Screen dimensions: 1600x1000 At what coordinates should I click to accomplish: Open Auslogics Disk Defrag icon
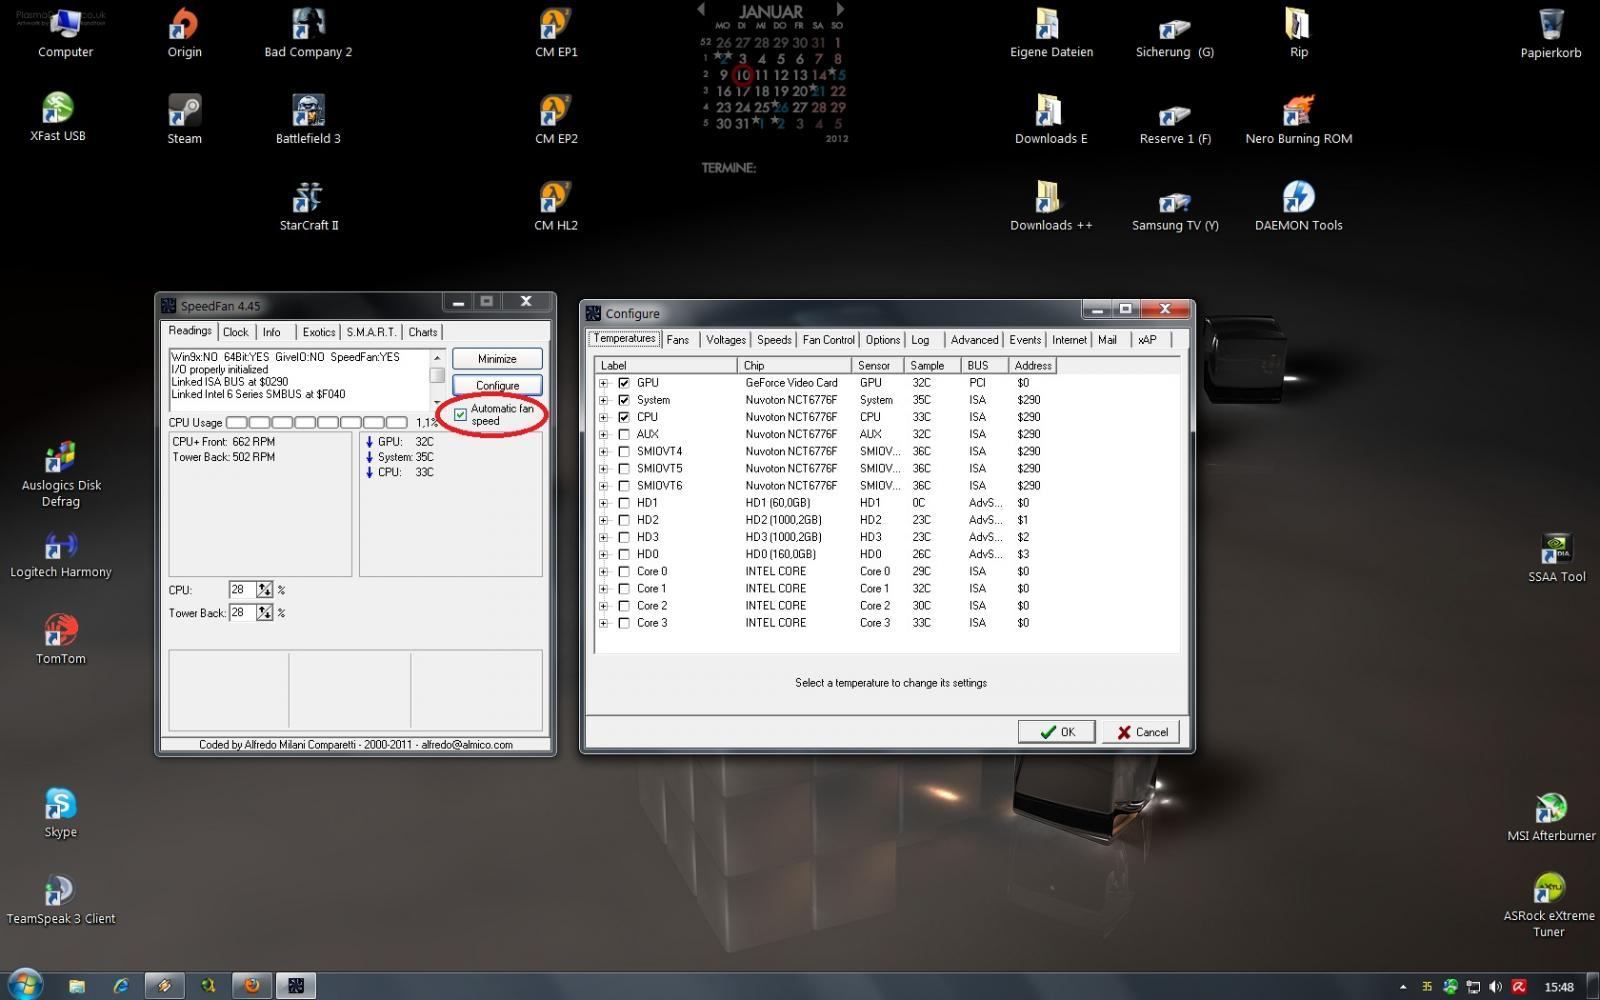(60, 474)
